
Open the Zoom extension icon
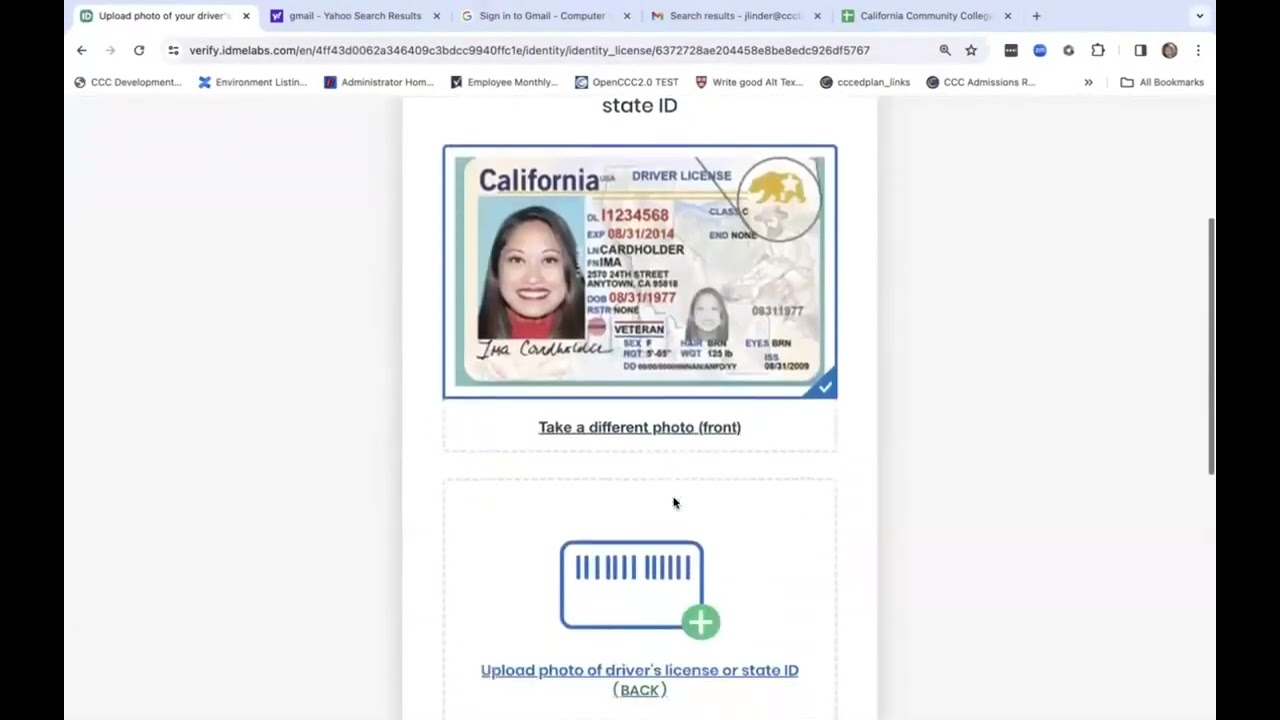[1040, 50]
